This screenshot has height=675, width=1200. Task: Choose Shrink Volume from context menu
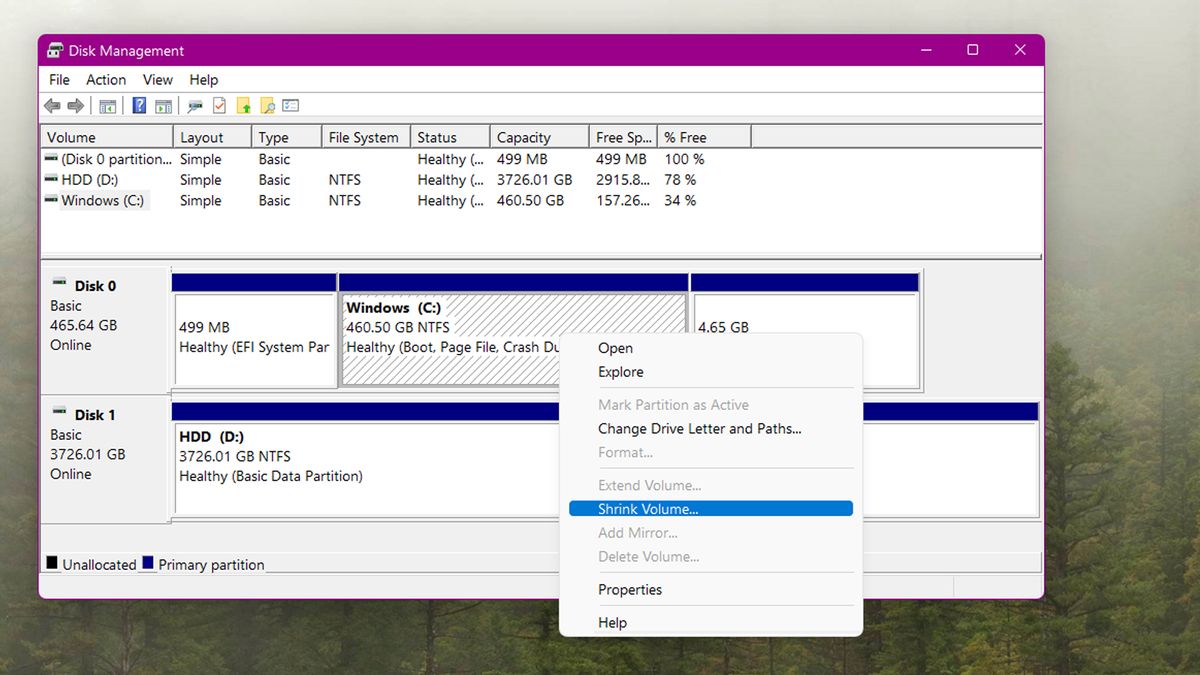[711, 509]
